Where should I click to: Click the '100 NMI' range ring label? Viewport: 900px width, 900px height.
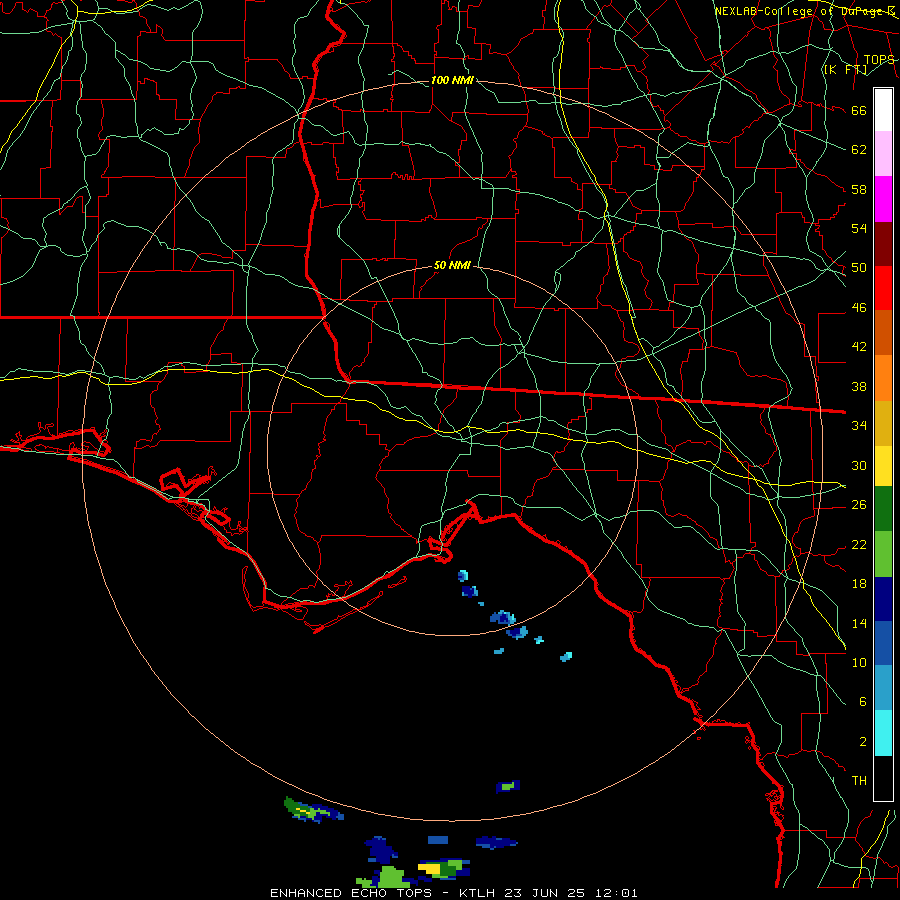452,80
